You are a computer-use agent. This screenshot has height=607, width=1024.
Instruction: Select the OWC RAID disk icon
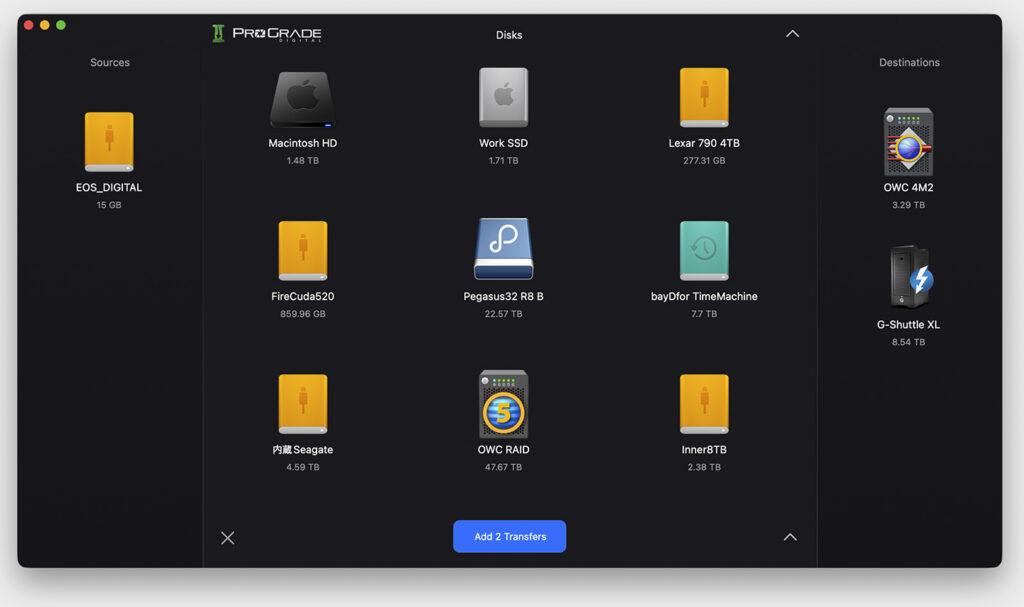(x=503, y=404)
